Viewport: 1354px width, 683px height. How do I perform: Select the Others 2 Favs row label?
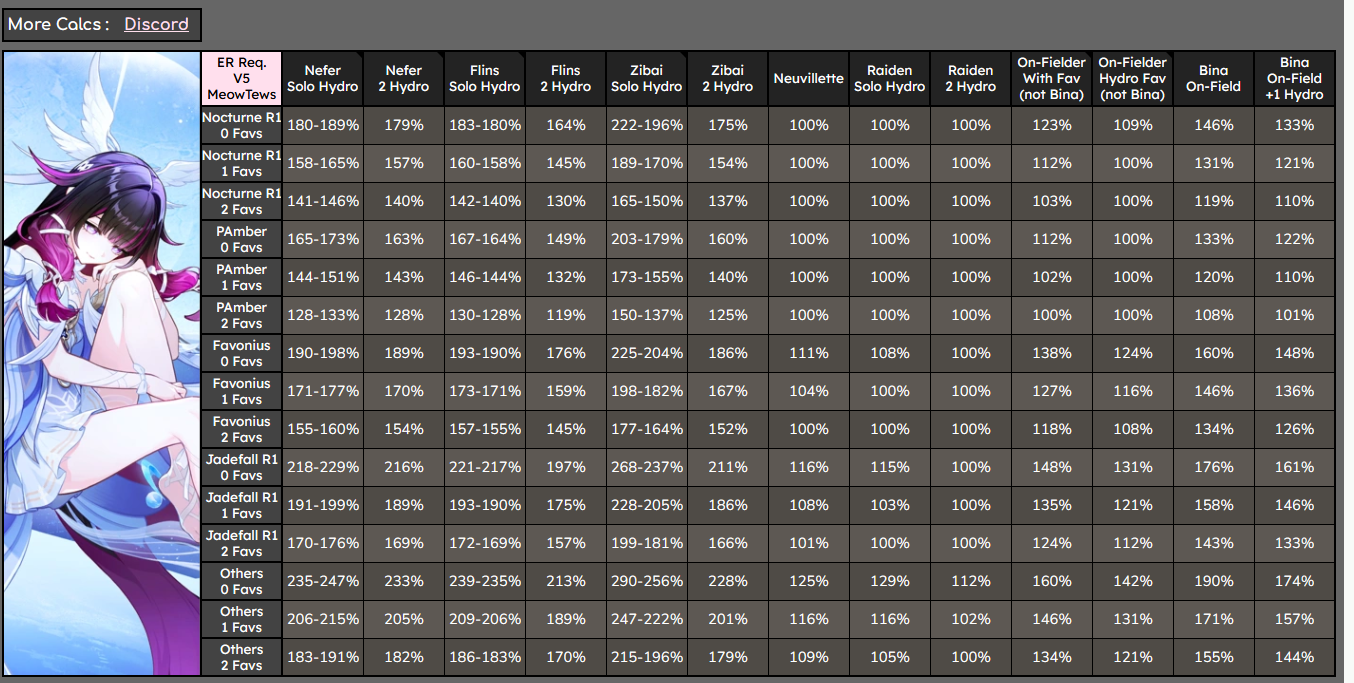[x=241, y=657]
